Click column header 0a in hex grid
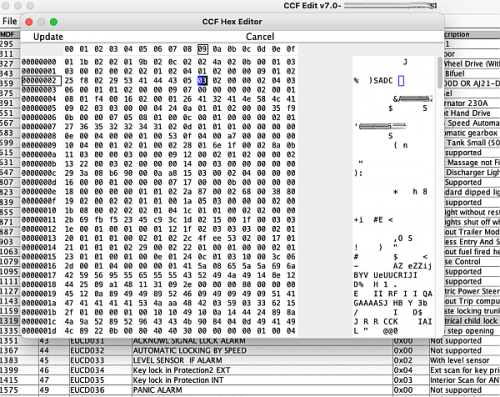This screenshot has height=397, width=500. 217,49
